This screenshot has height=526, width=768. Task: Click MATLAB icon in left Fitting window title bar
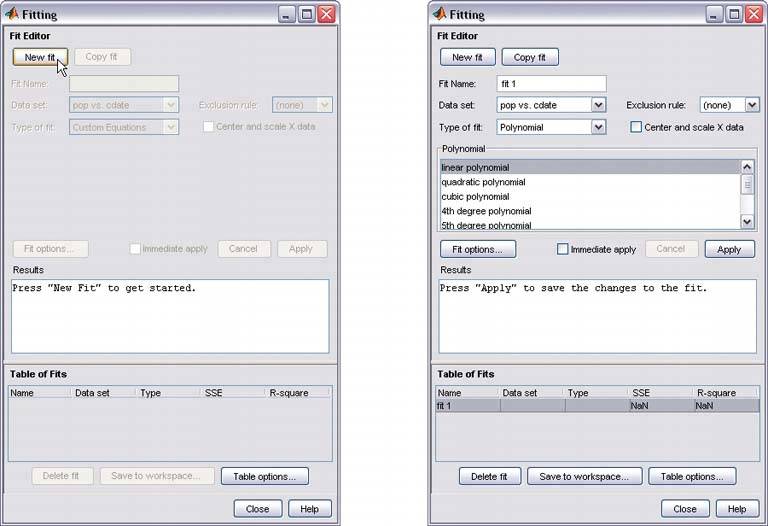pos(14,14)
